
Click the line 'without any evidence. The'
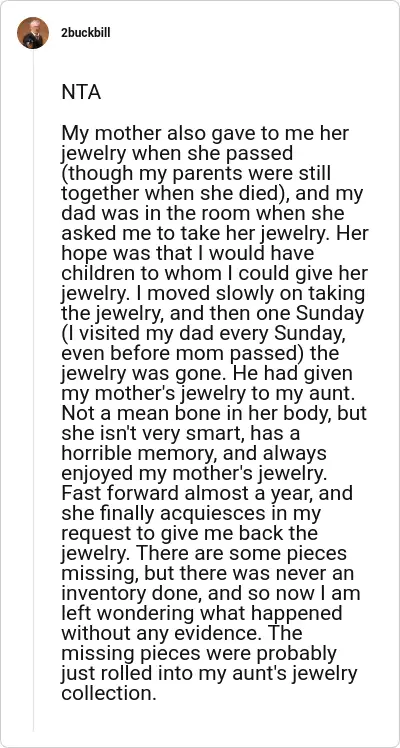(182, 633)
